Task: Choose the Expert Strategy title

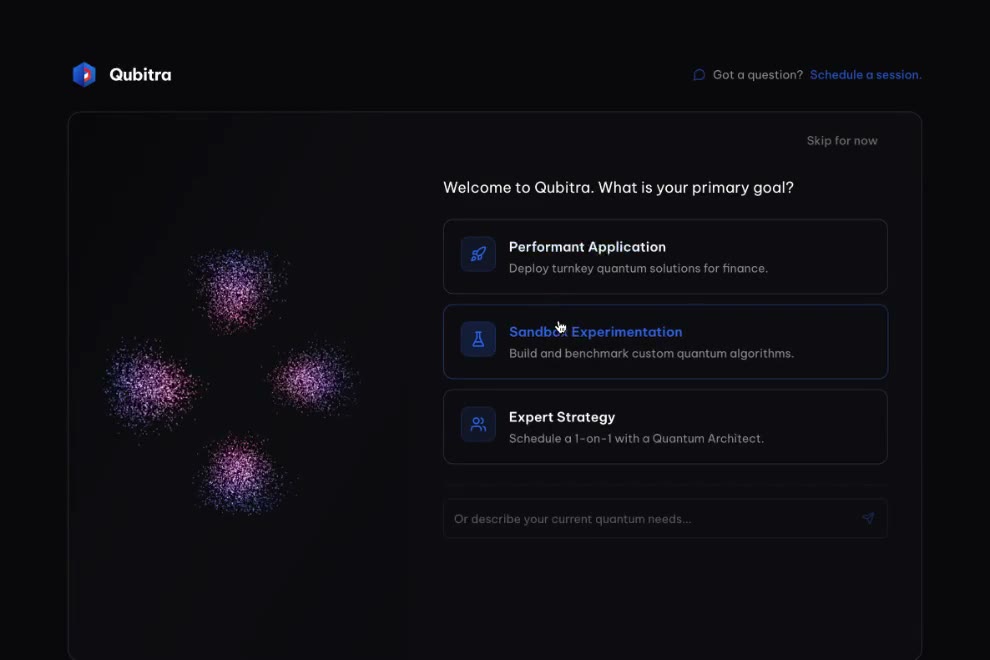Action: (562, 417)
